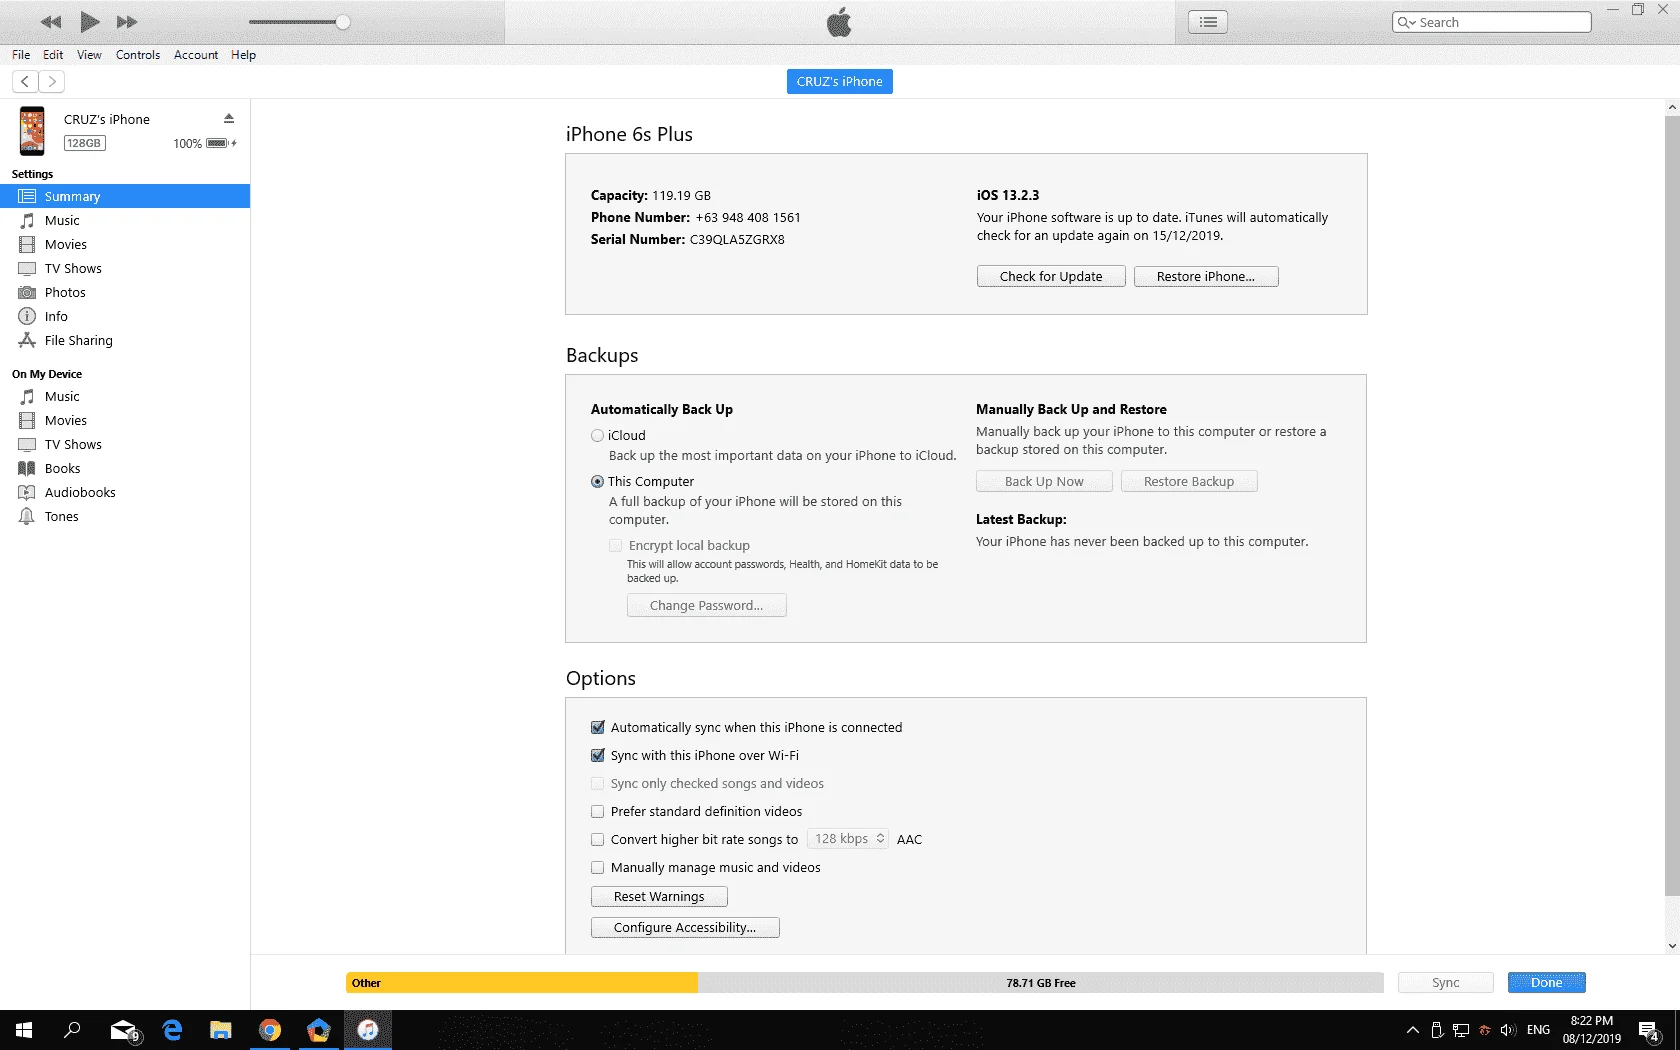
Task: Click the iTunes icon in taskbar
Action: click(368, 1030)
